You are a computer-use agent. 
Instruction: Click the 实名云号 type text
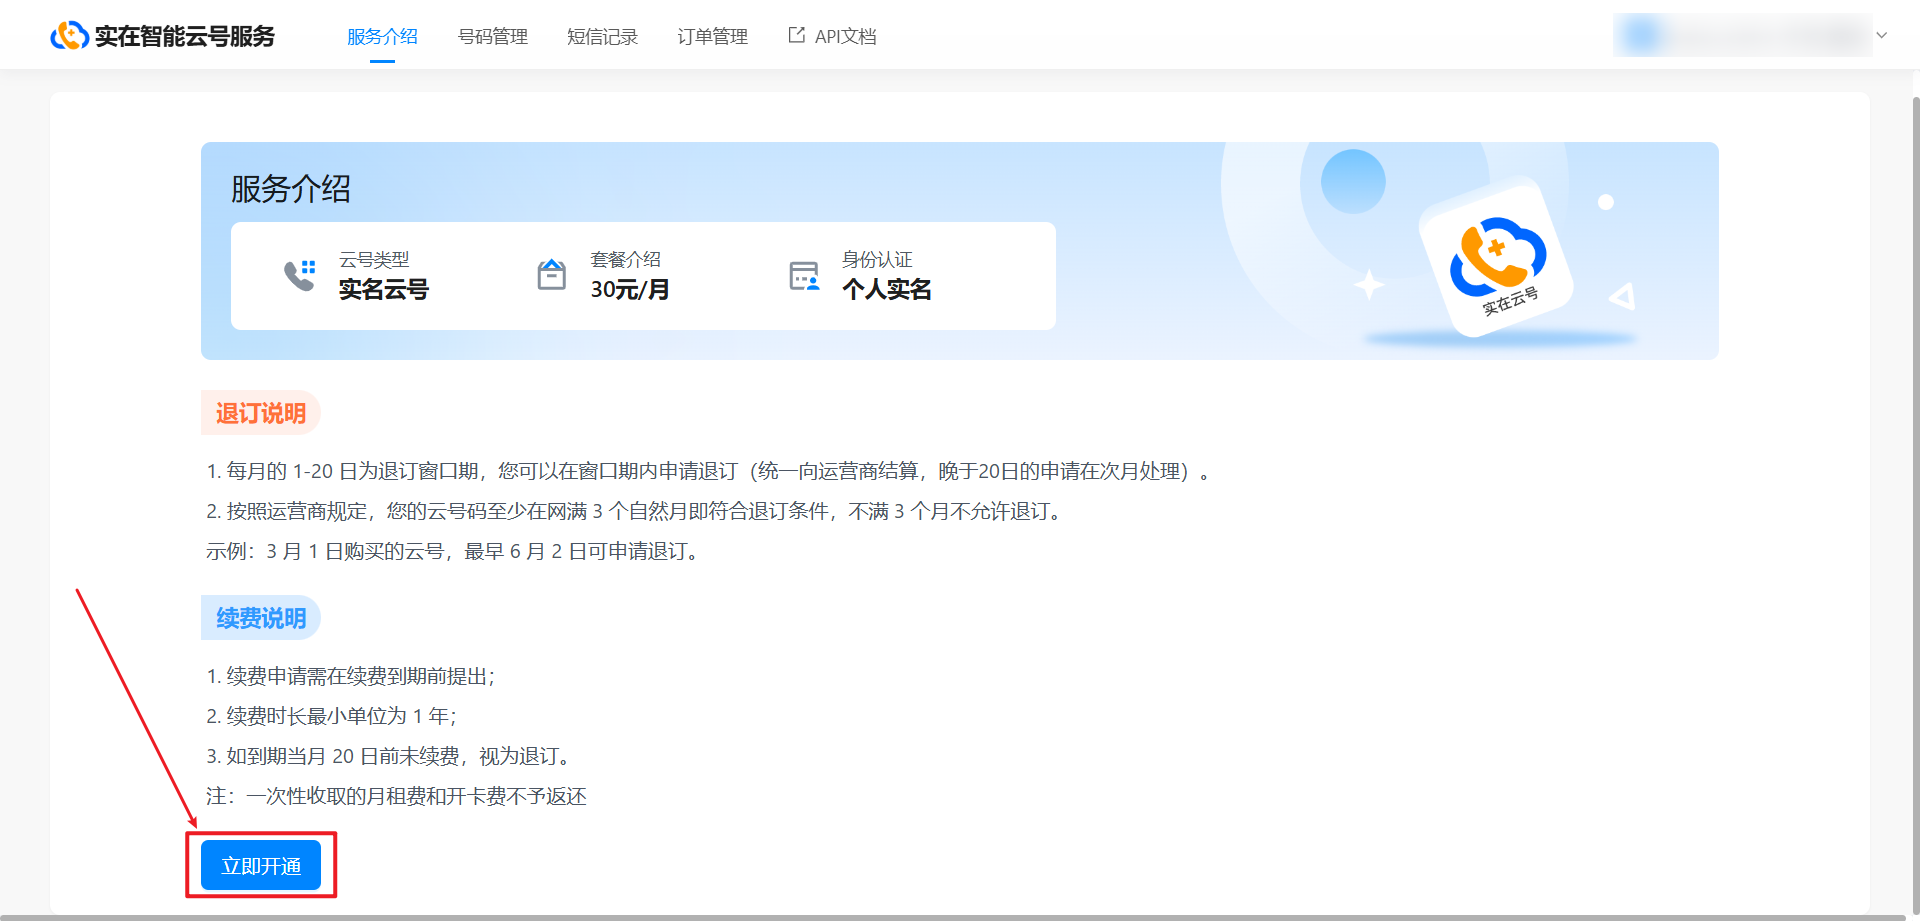383,290
